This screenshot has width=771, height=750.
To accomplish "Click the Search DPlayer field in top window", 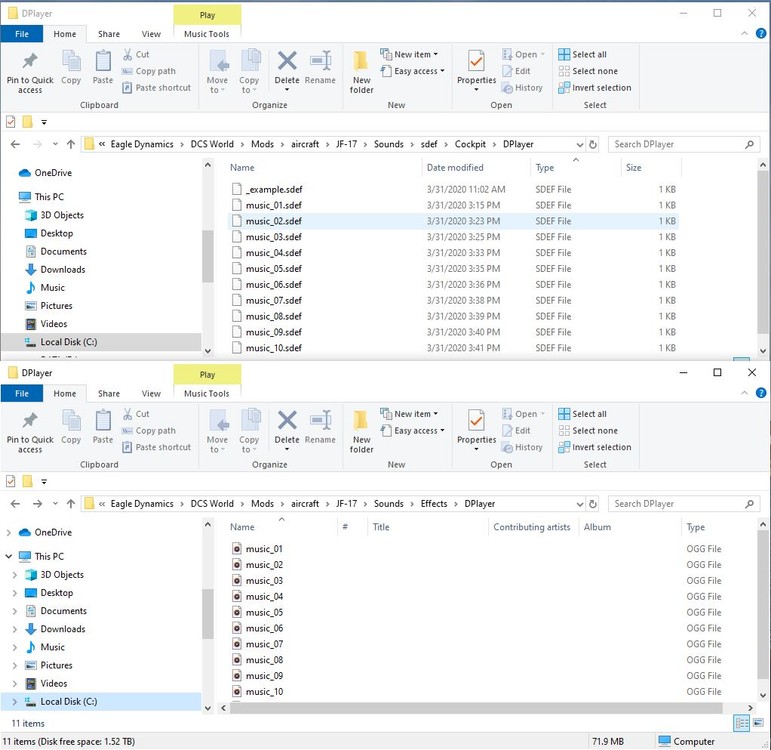I will 683,145.
